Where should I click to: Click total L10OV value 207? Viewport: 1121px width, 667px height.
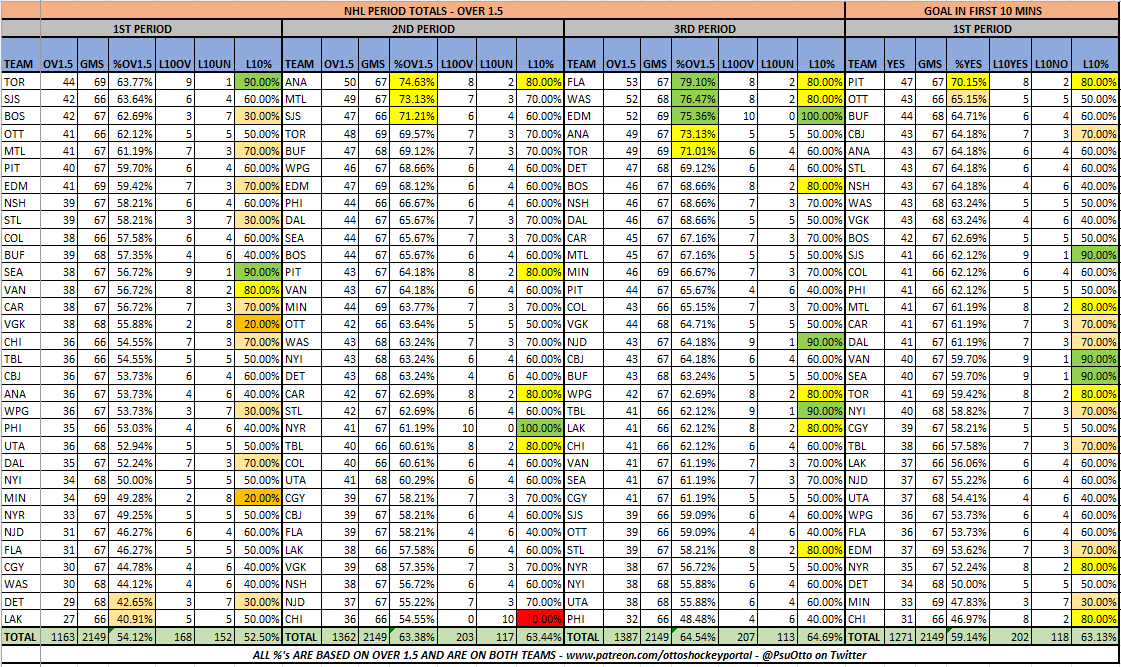click(738, 636)
